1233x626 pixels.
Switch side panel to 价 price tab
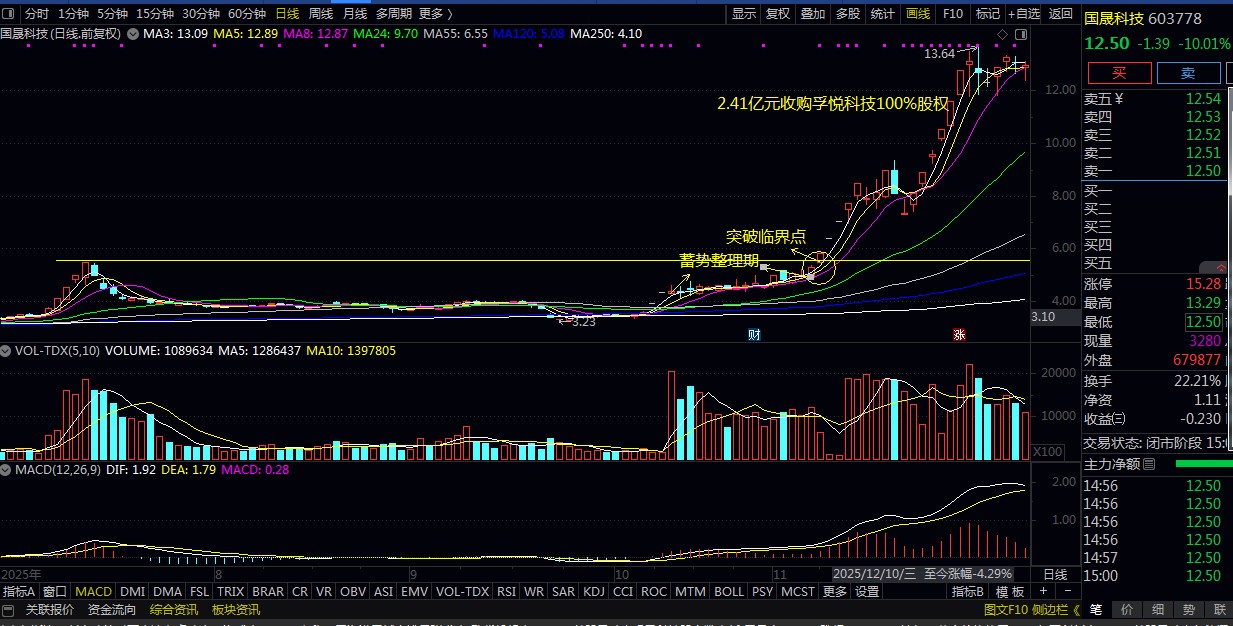[1127, 610]
